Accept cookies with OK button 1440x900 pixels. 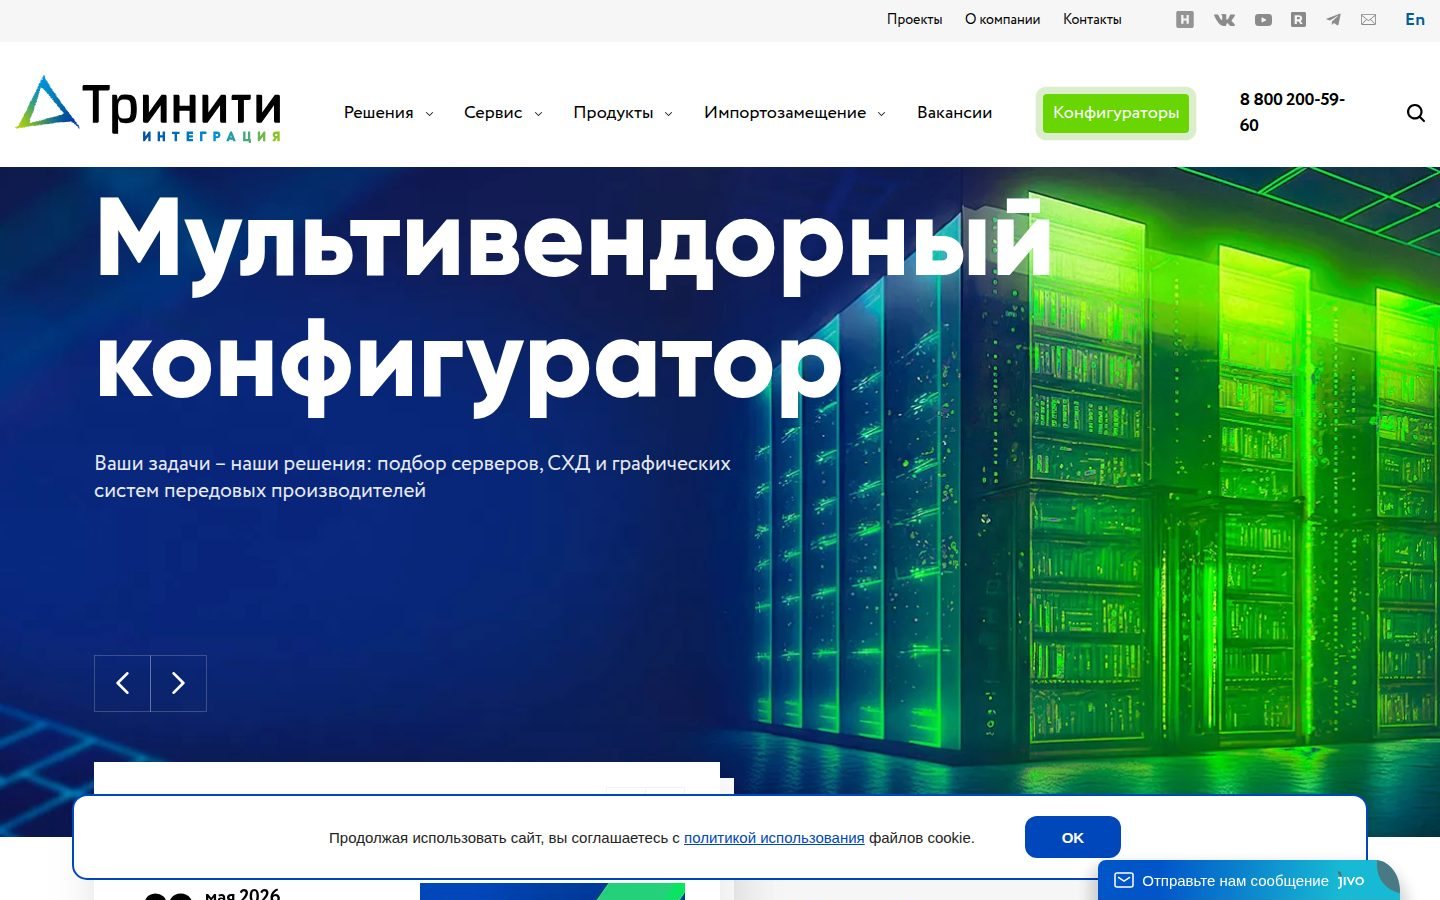tap(1073, 837)
